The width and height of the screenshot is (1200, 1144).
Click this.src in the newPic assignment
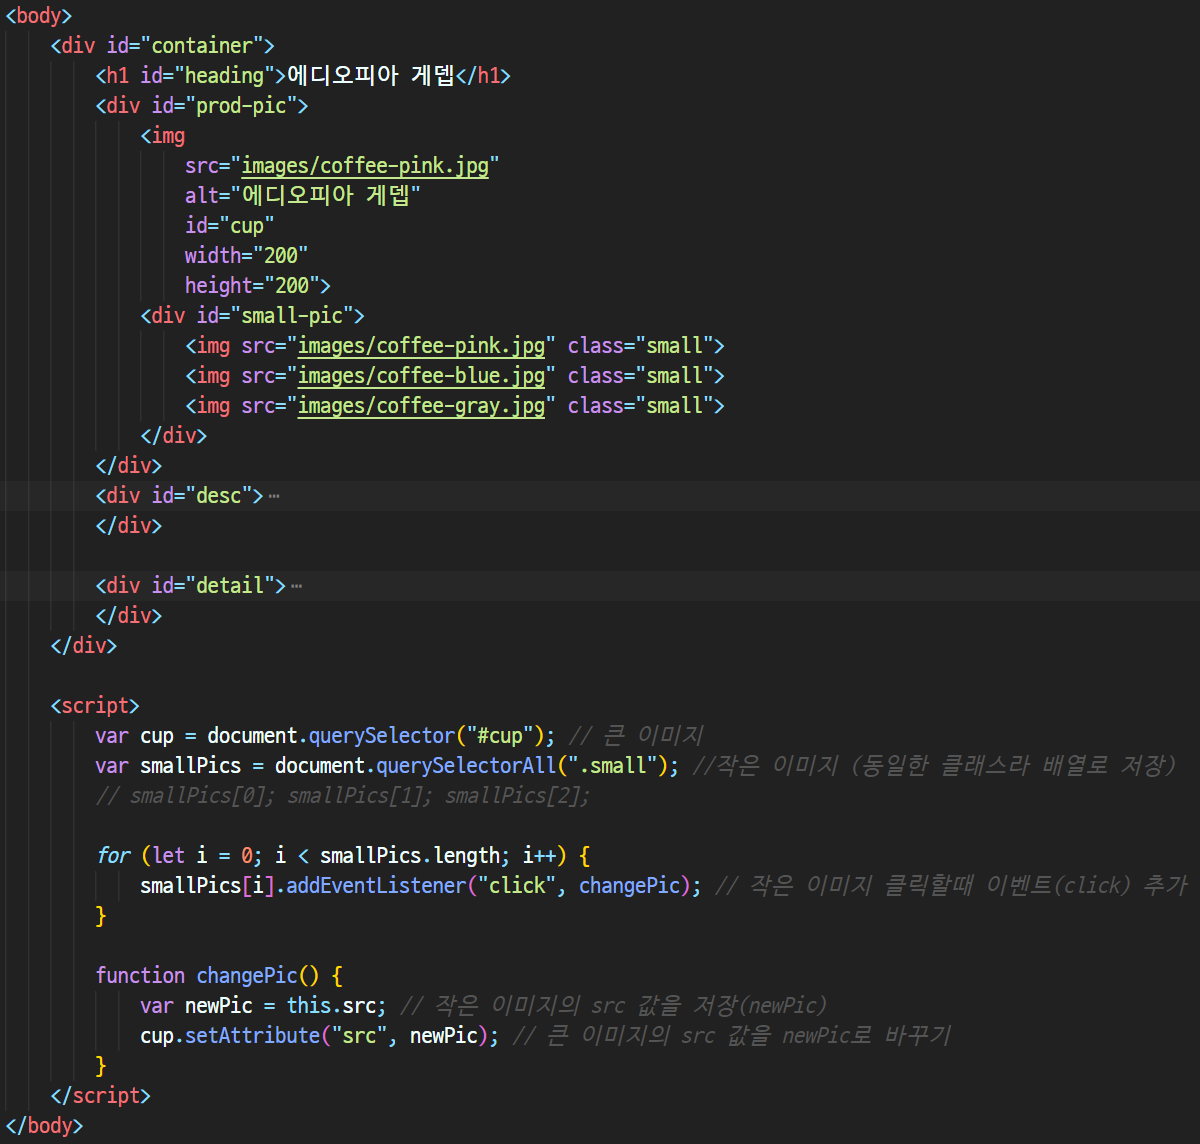(331, 1006)
